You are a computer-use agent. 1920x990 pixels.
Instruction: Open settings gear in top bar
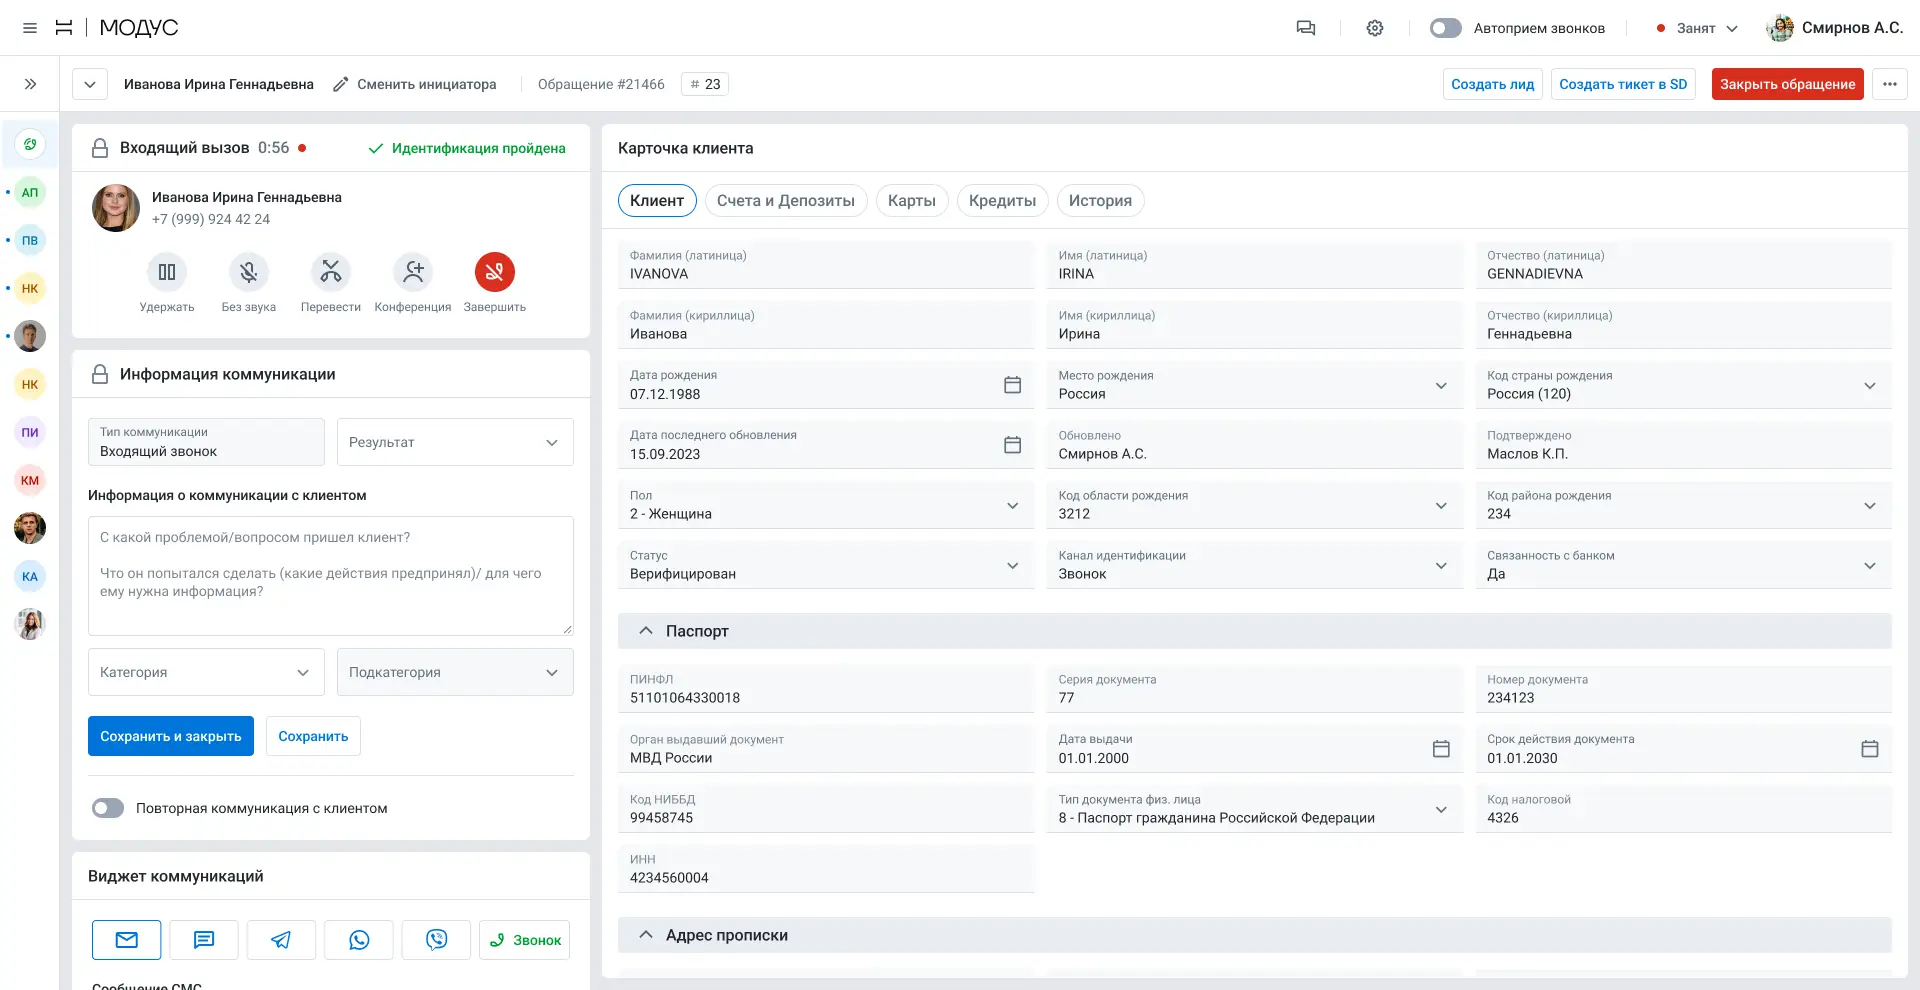point(1375,28)
